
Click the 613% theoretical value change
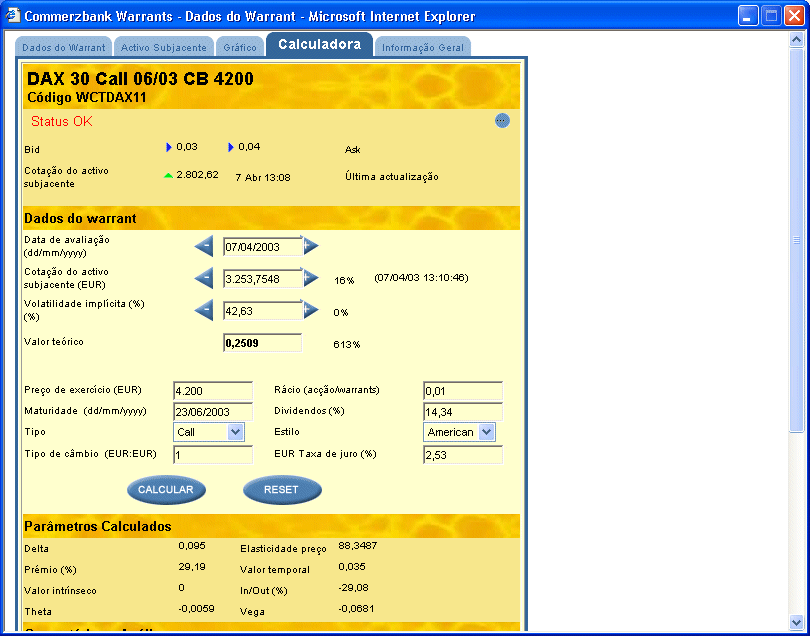tap(347, 345)
